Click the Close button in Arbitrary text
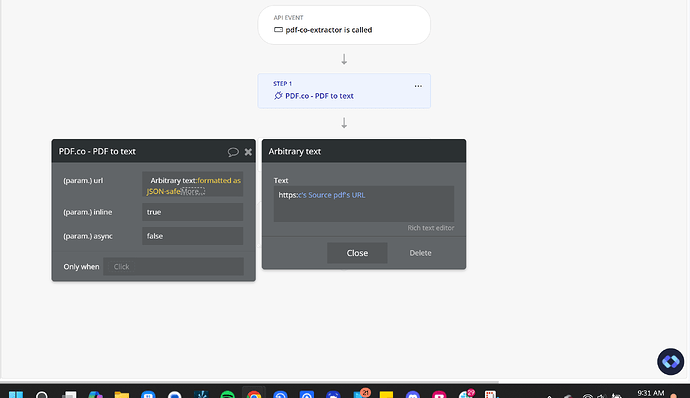 click(357, 253)
